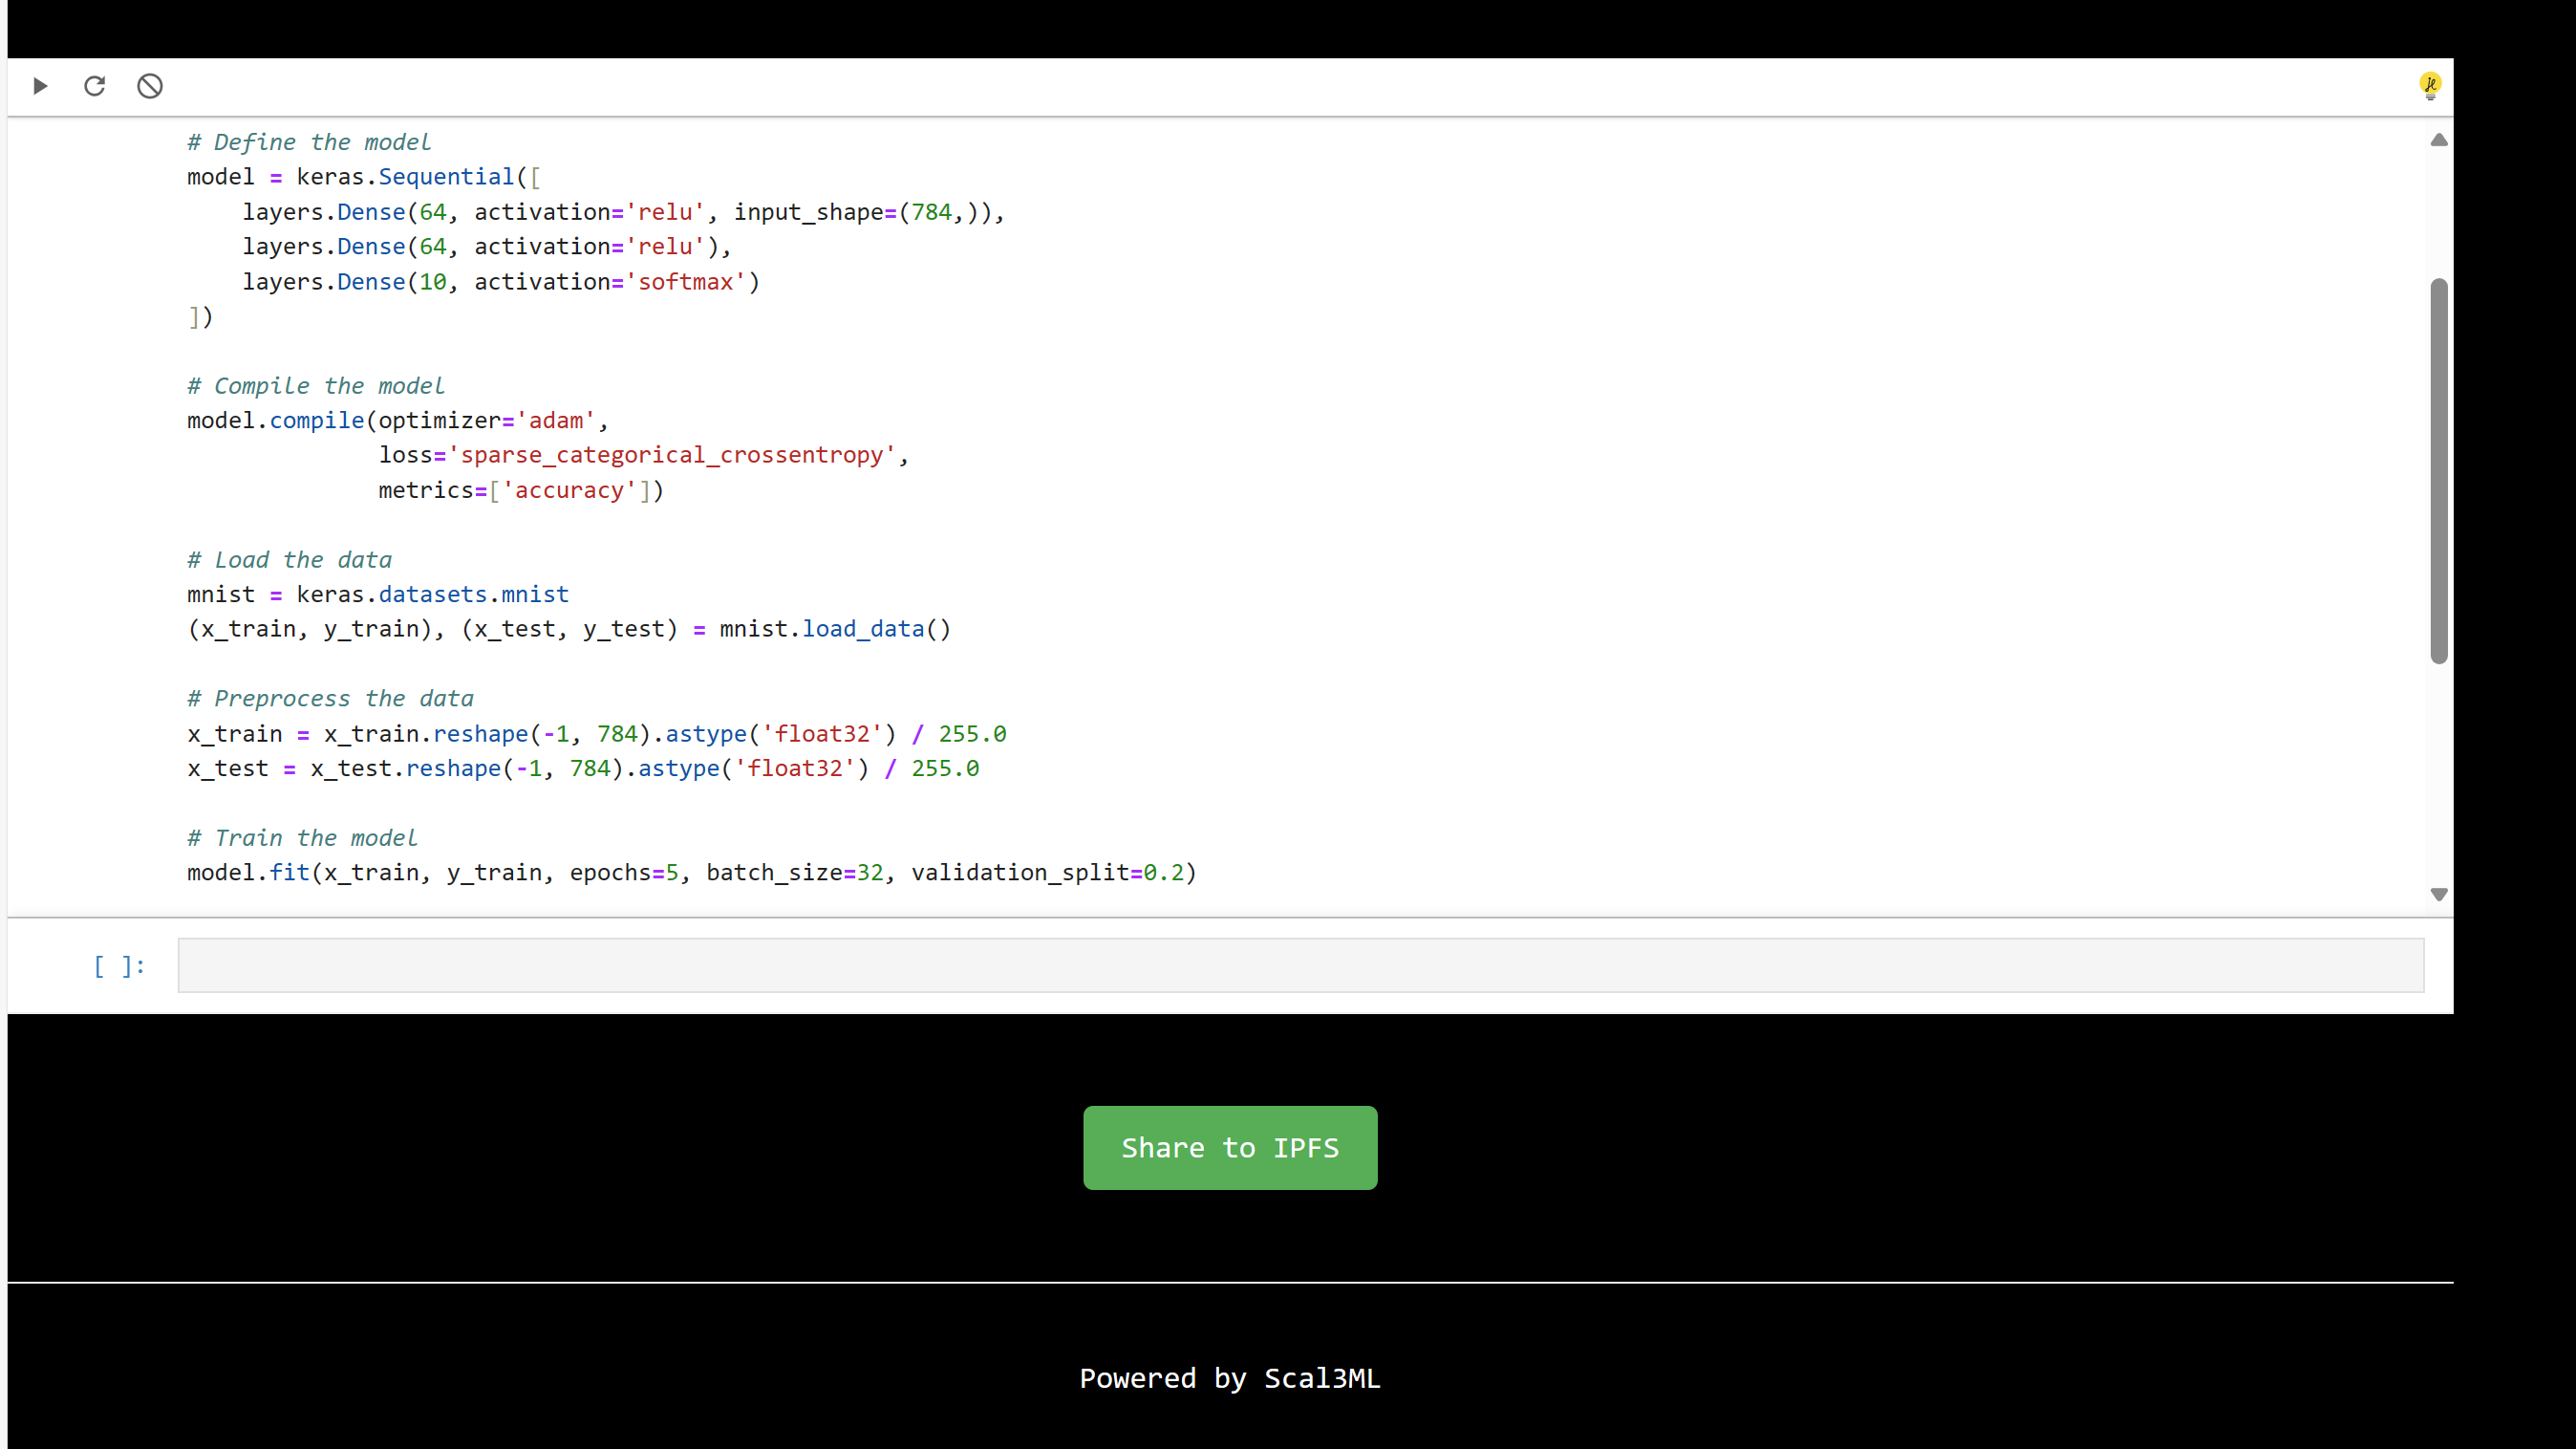Image resolution: width=2576 pixels, height=1449 pixels.
Task: Click the Dense softmax layer line
Action: click(x=501, y=282)
